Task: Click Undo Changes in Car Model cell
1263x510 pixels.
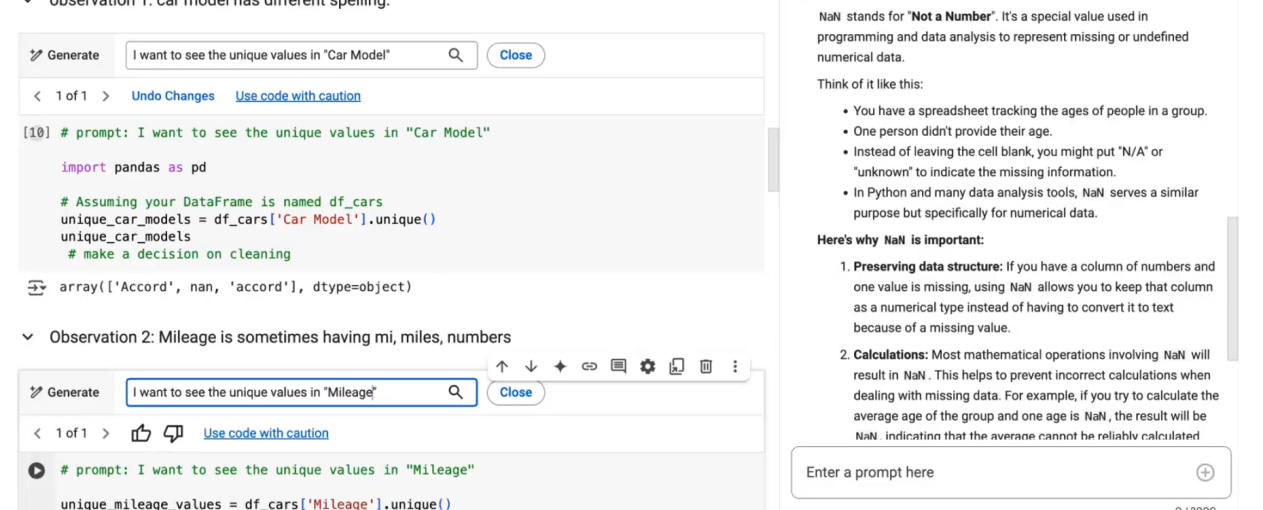Action: pos(173,96)
